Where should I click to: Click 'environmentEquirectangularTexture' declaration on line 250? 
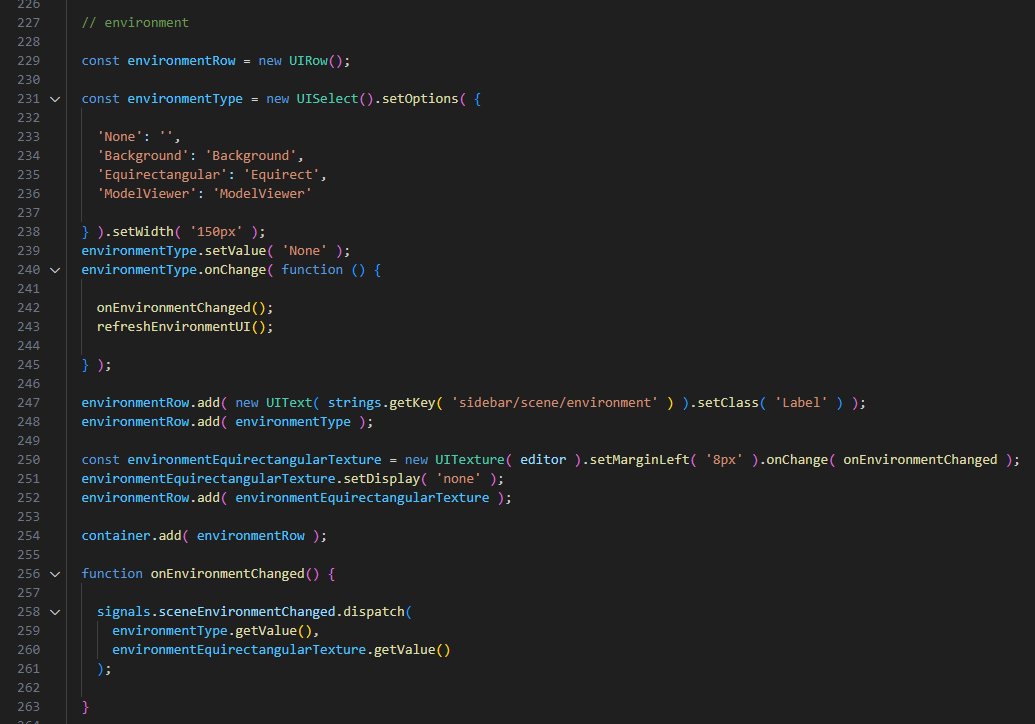point(254,460)
